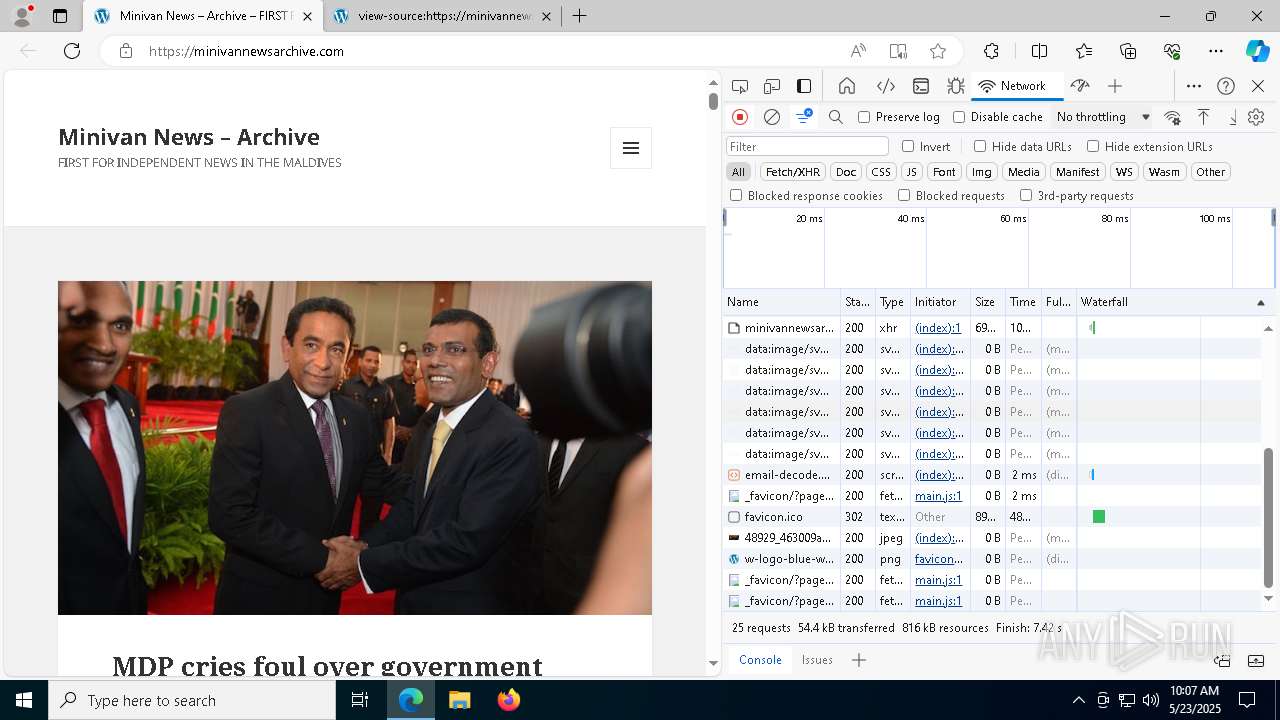Filter requests by JS
Screen dimensions: 1280x720
tap(911, 172)
